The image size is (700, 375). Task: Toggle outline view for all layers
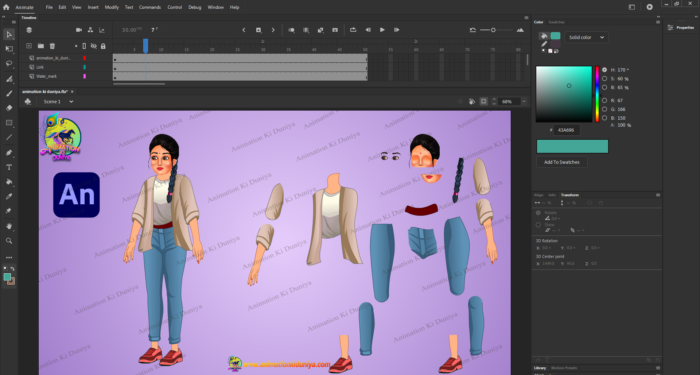[84, 46]
